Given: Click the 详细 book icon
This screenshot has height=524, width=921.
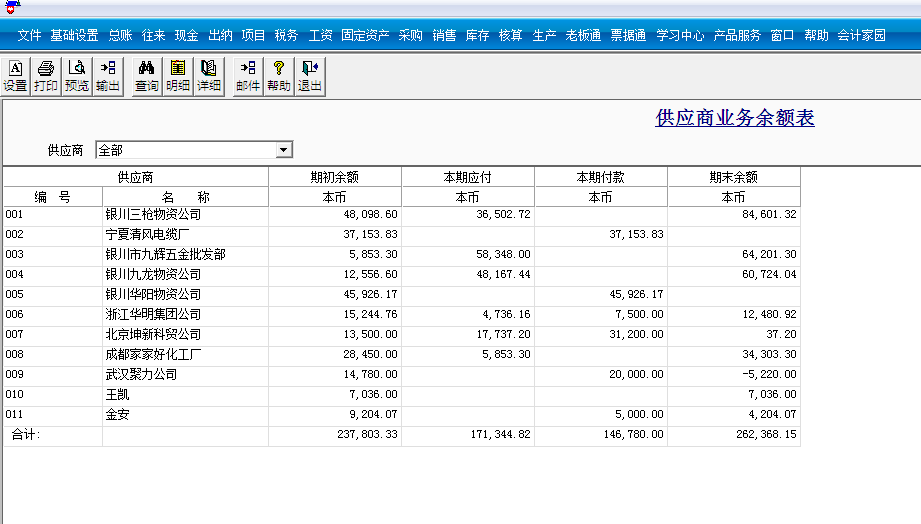Looking at the screenshot, I should click(209, 76).
